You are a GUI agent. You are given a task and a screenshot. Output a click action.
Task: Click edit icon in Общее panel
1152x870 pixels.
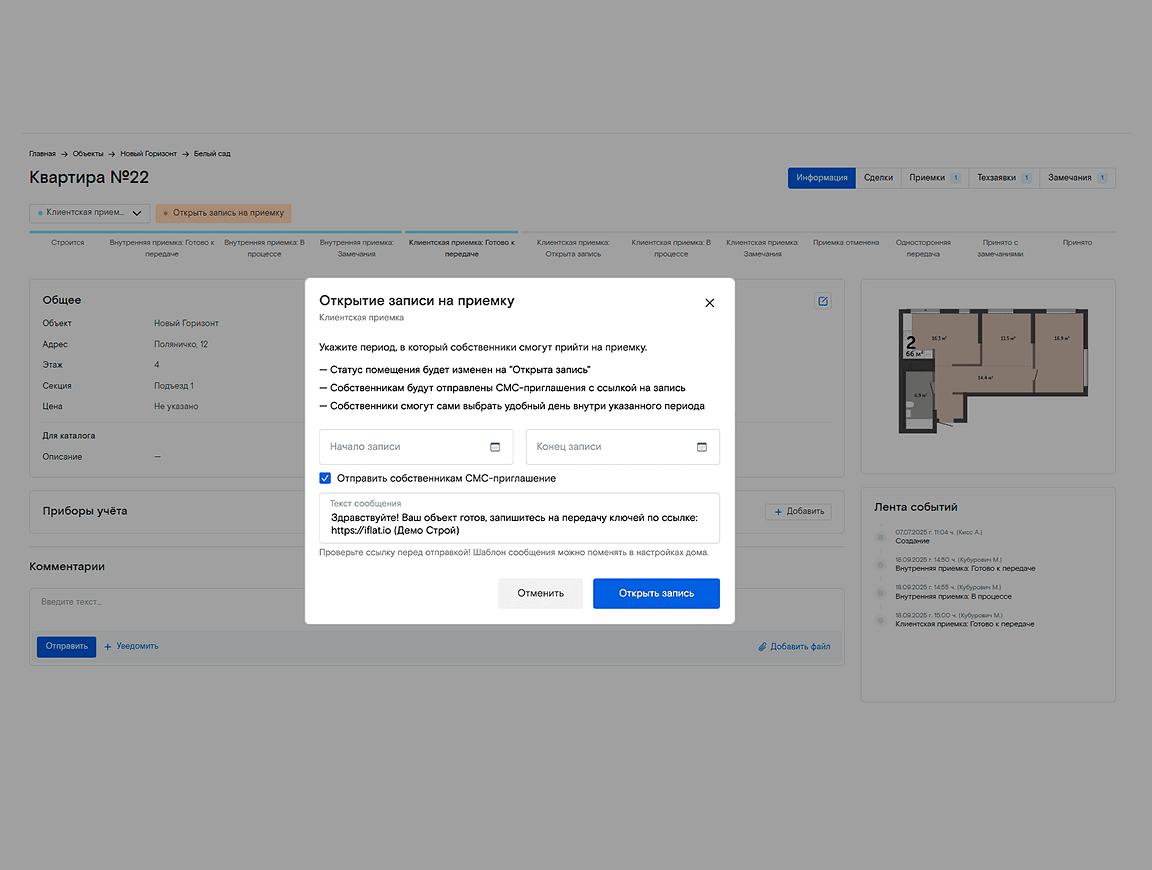[x=823, y=301]
